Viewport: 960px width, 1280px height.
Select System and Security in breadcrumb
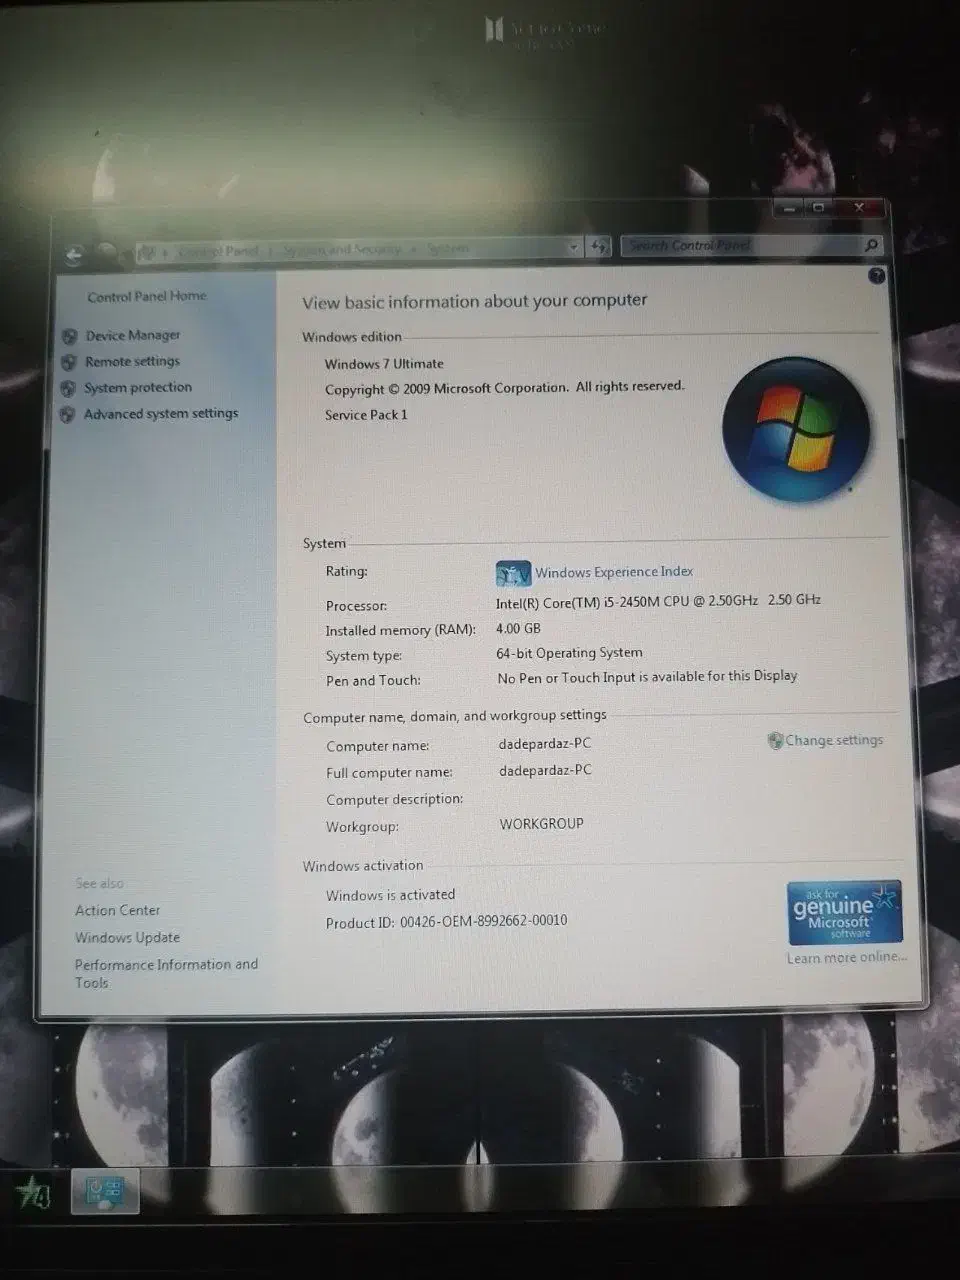point(342,249)
